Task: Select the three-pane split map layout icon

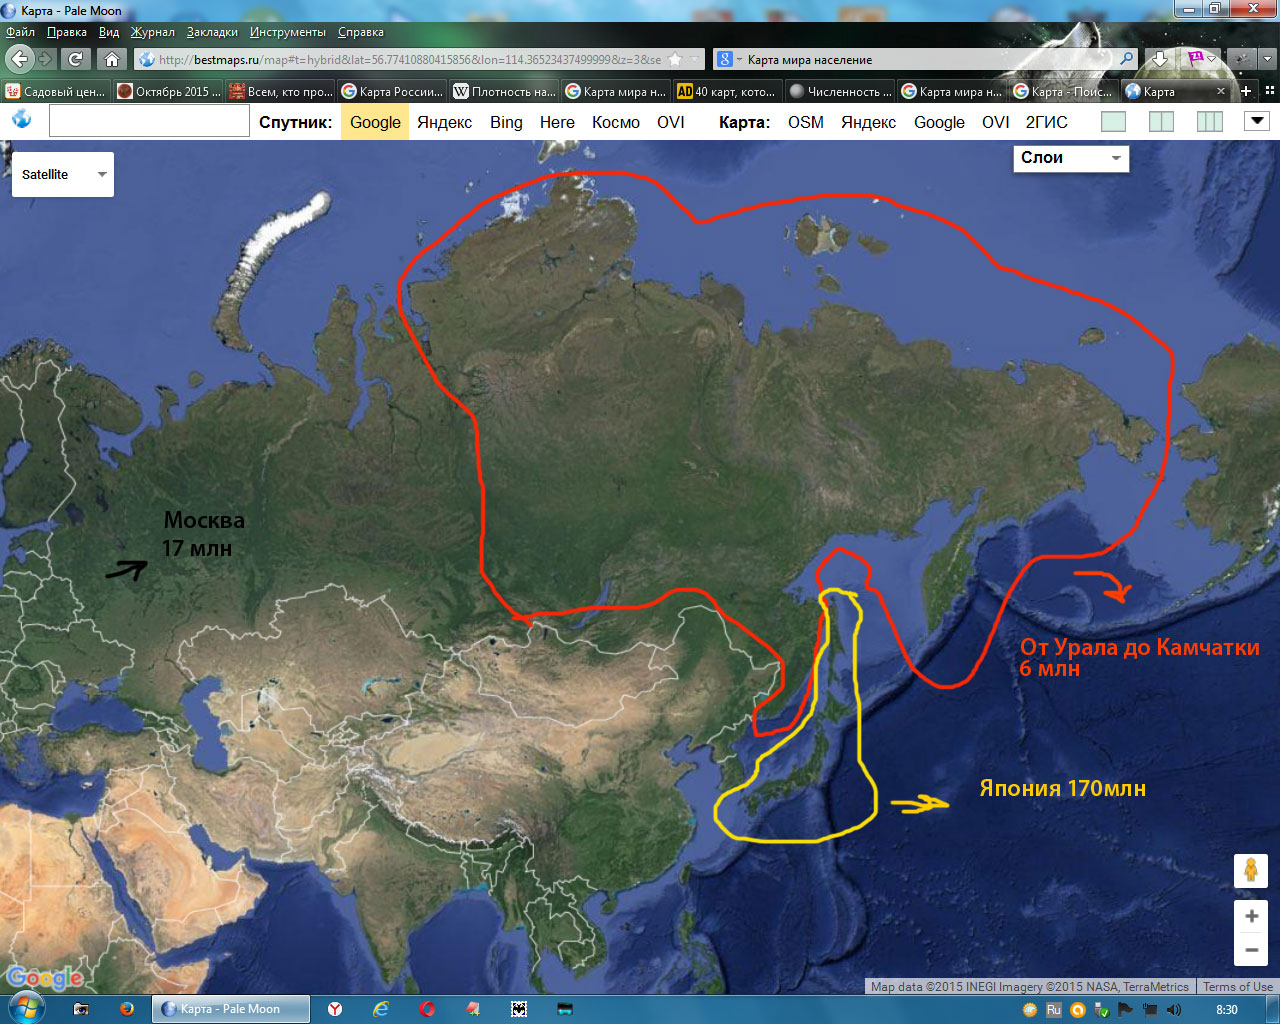Action: tap(1209, 122)
